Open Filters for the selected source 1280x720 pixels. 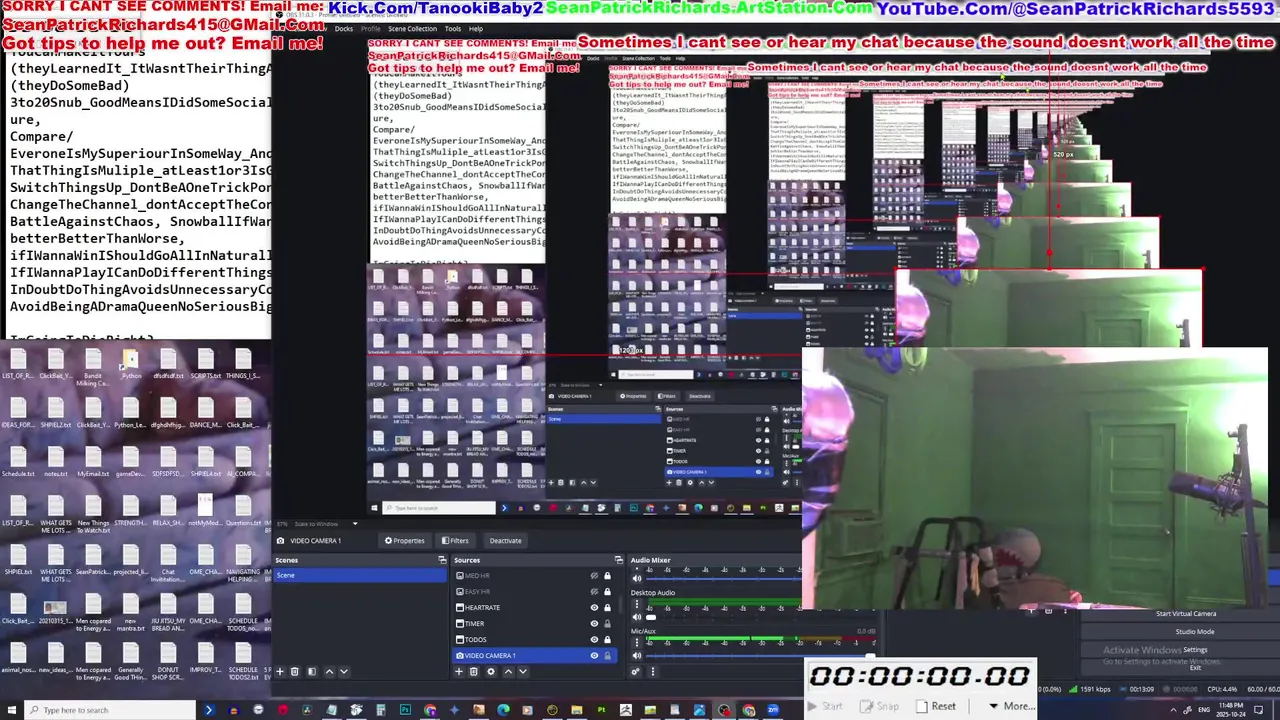pos(455,540)
